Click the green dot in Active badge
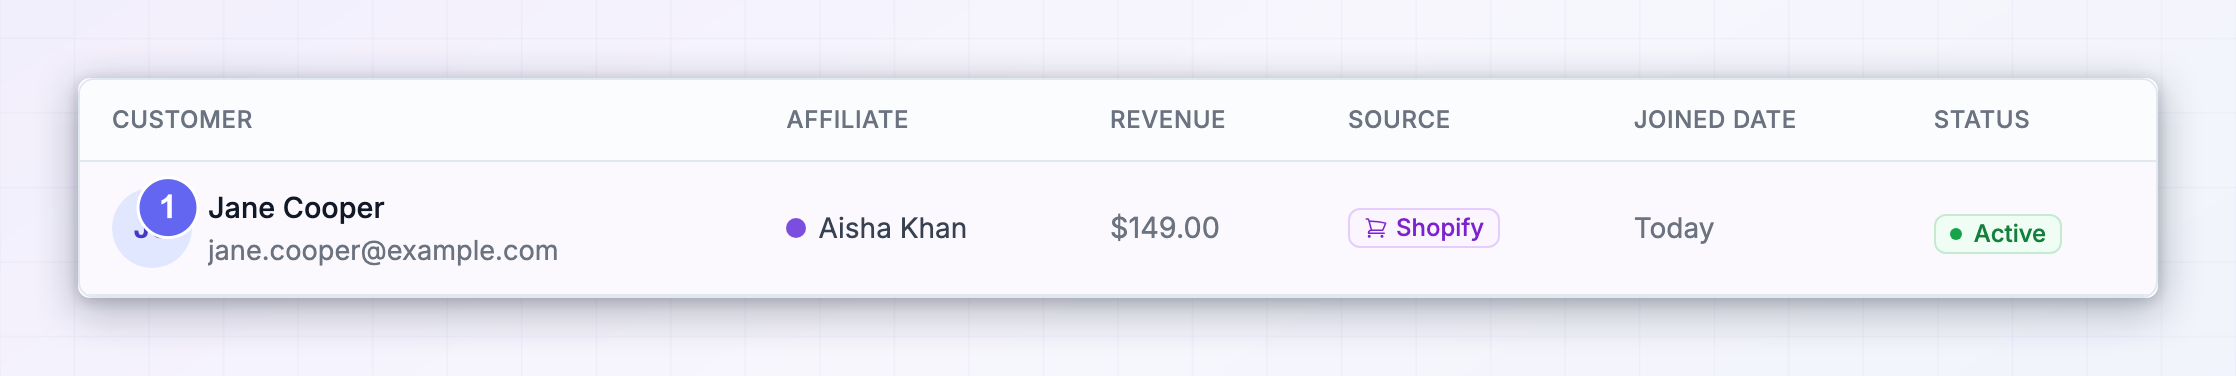Viewport: 2236px width, 376px height. (x=1956, y=234)
